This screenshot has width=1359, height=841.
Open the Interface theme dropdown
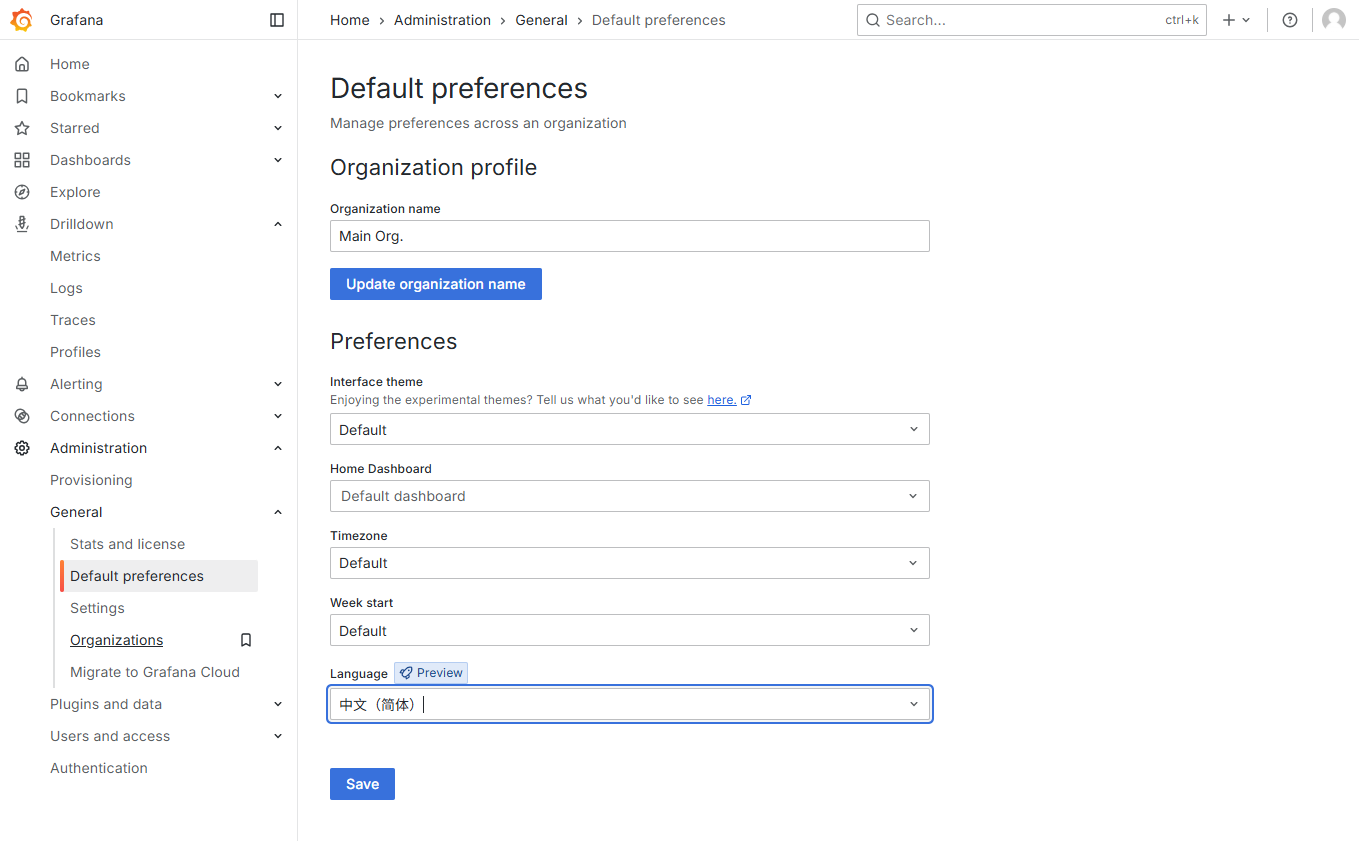(x=630, y=429)
